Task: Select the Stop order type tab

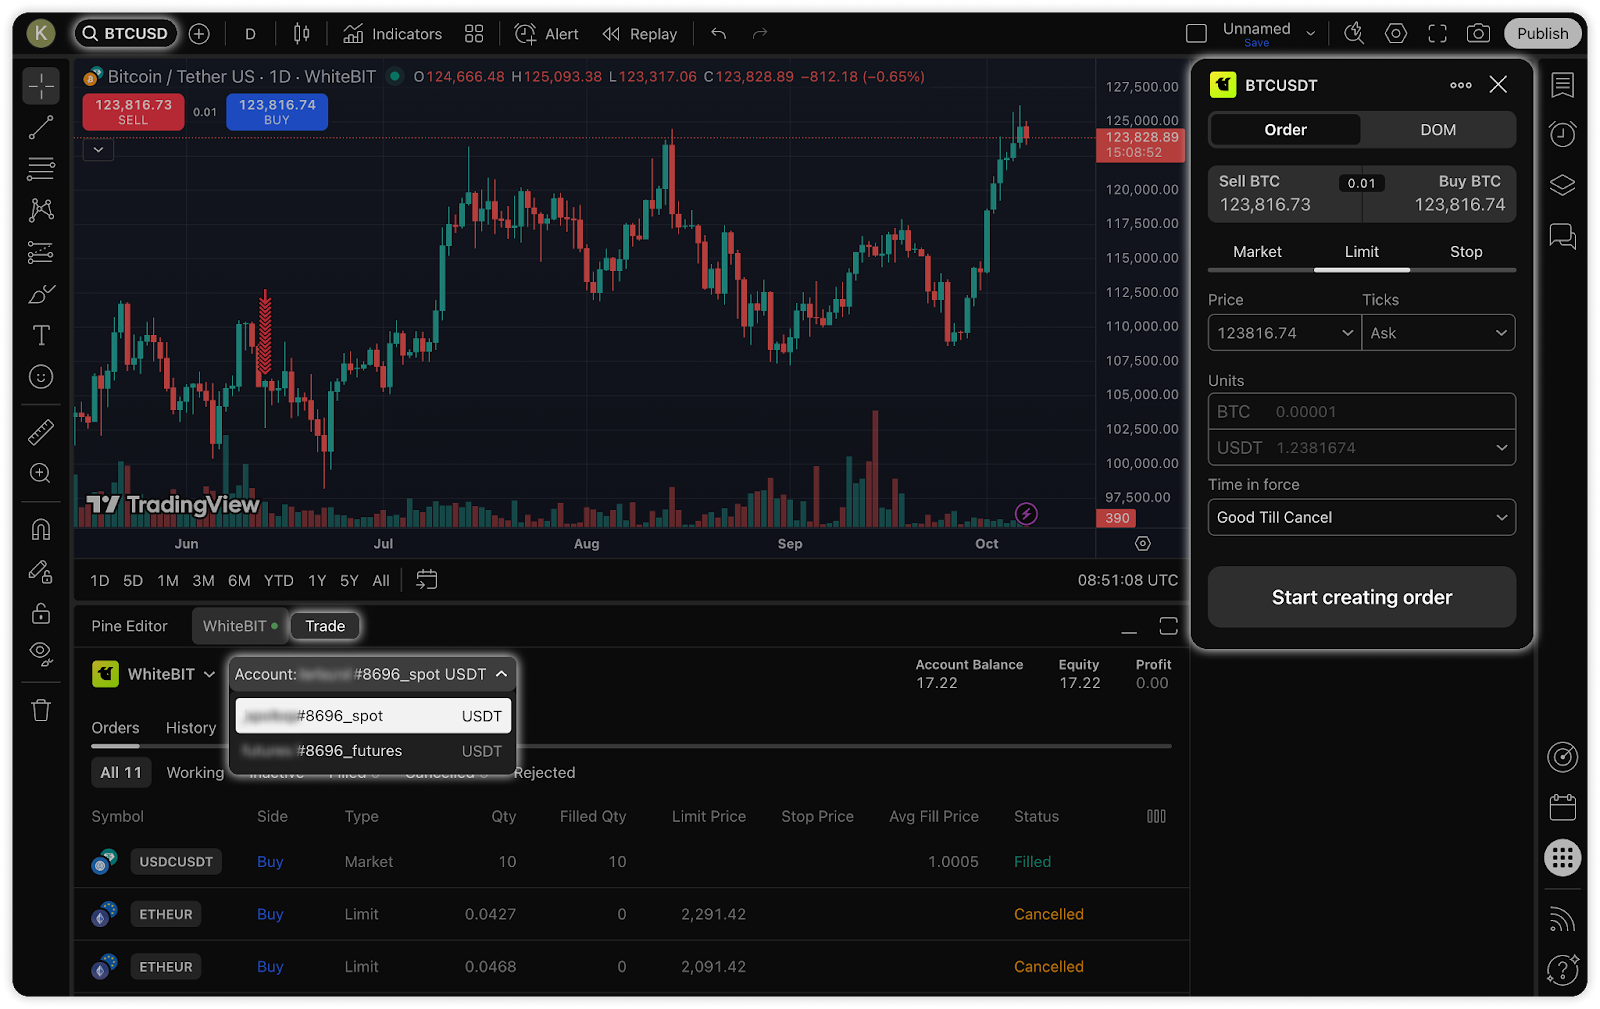Action: 1465,252
